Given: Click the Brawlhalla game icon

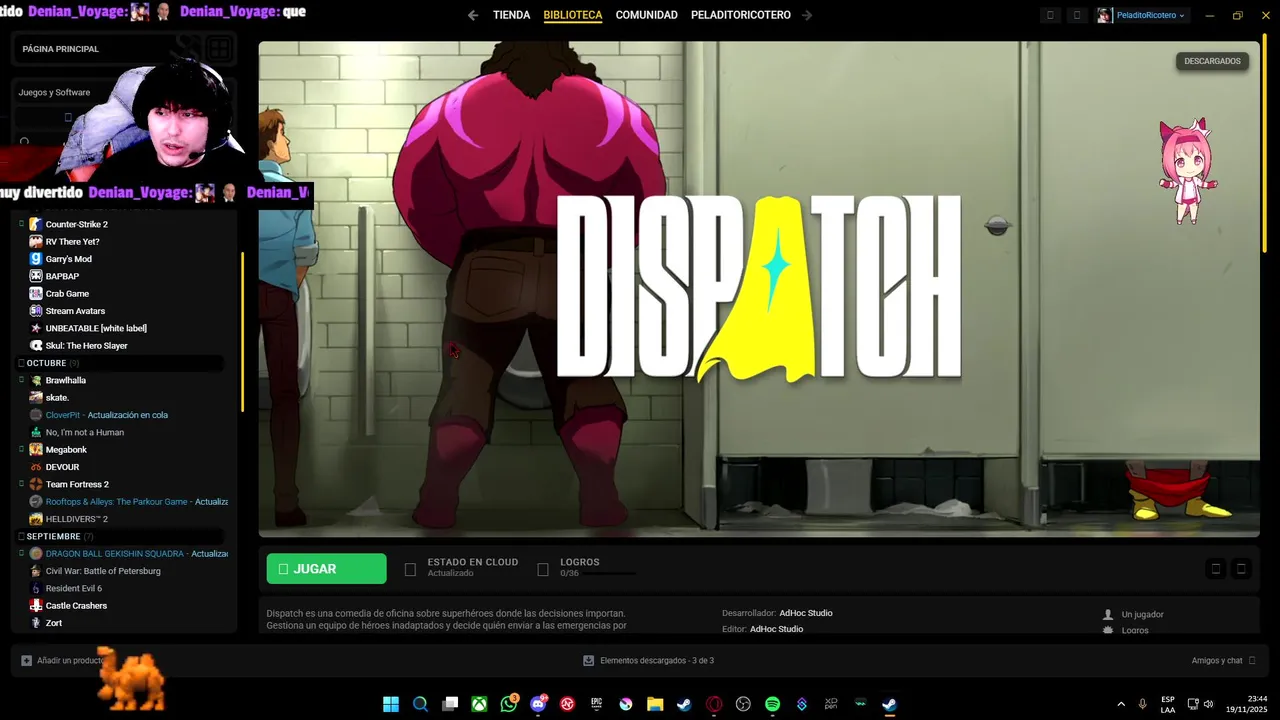Looking at the screenshot, I should click(x=36, y=380).
